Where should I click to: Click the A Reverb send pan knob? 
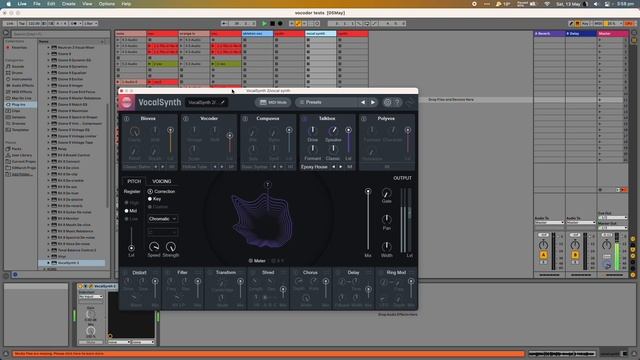point(543,245)
